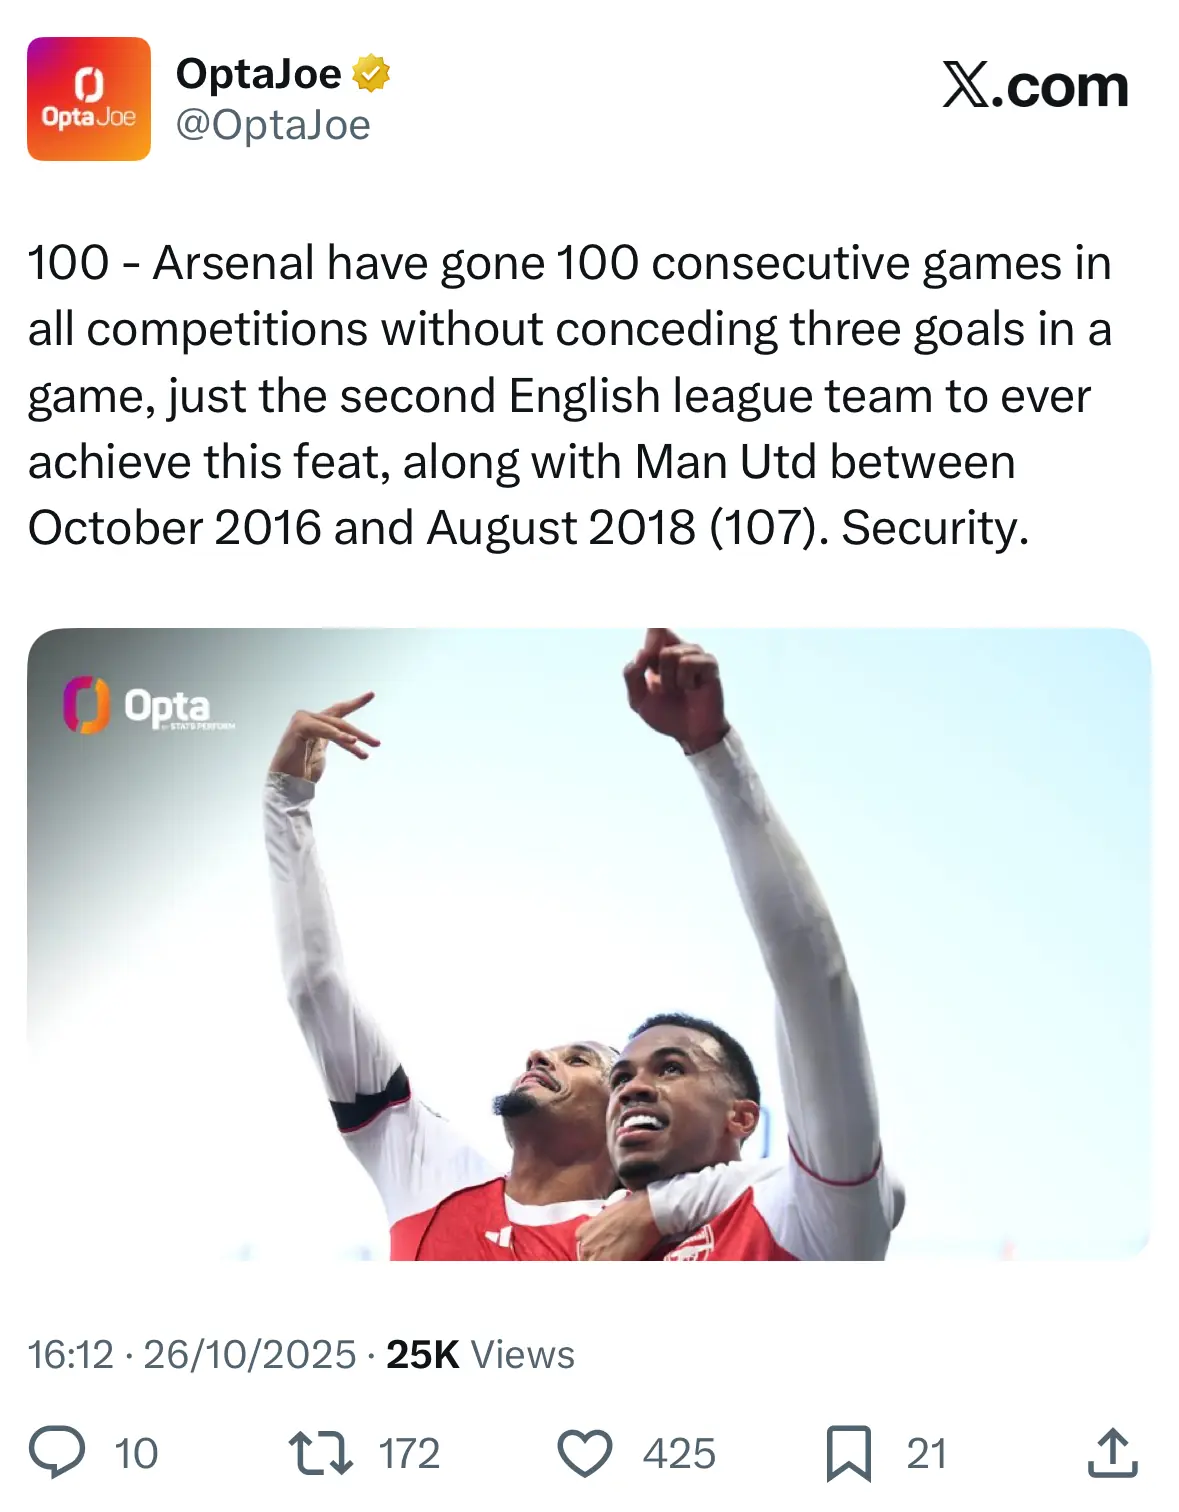Click the like count 425
1179x1512 pixels.
pos(679,1454)
